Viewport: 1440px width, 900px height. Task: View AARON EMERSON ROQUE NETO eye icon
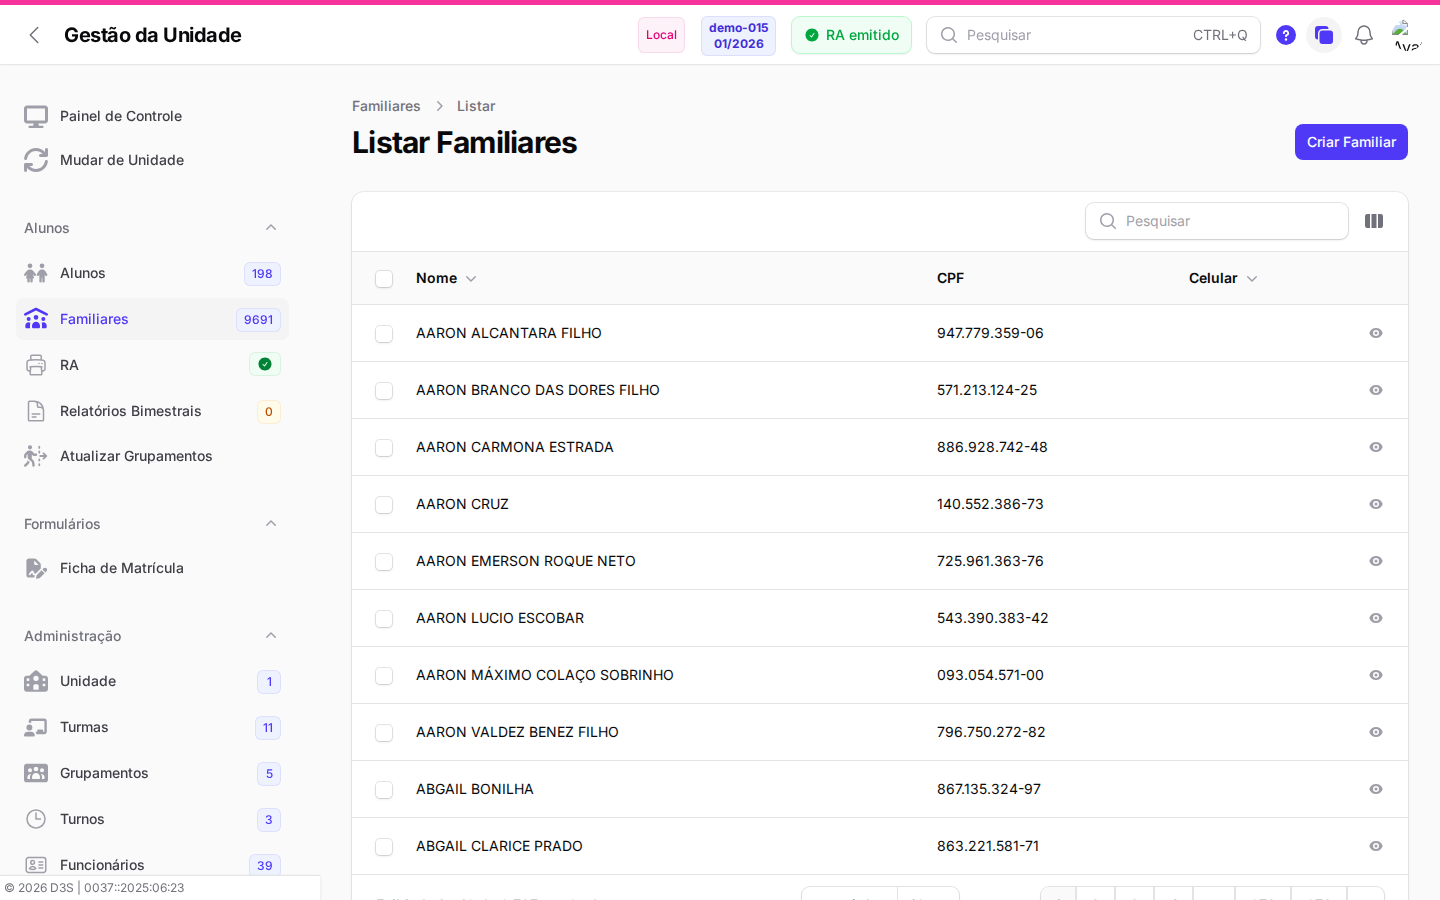1376,561
